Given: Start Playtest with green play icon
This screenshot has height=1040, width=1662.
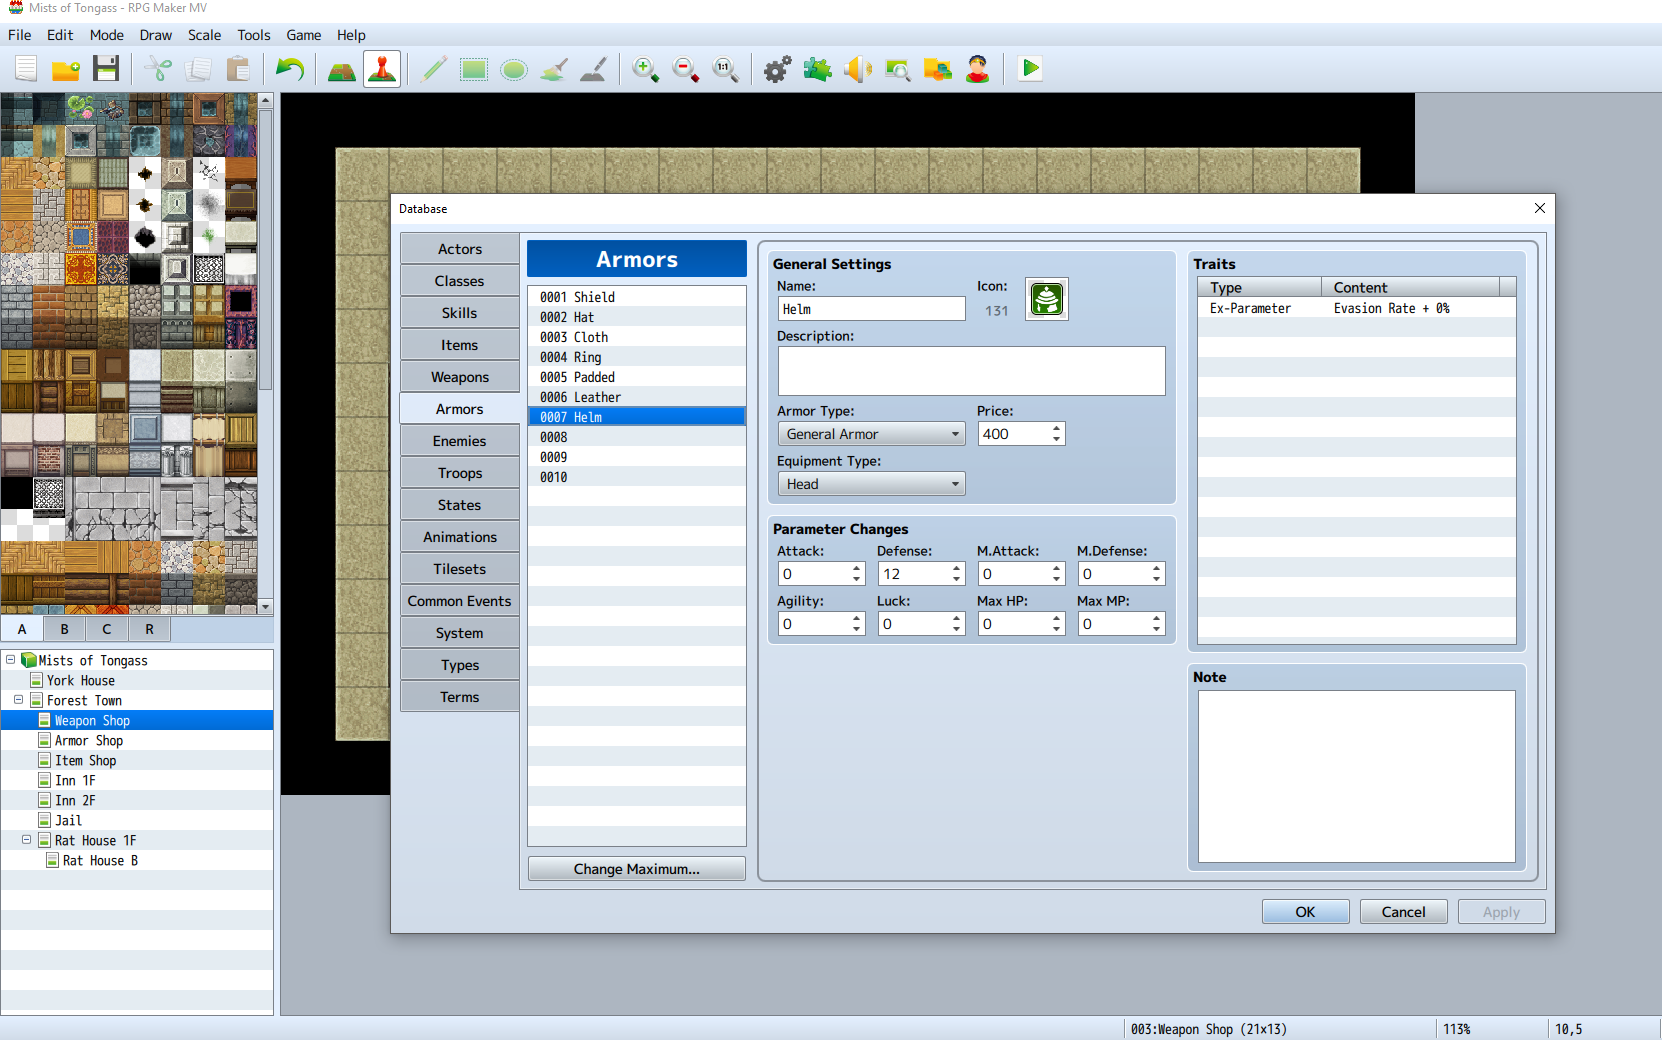Looking at the screenshot, I should 1030,69.
